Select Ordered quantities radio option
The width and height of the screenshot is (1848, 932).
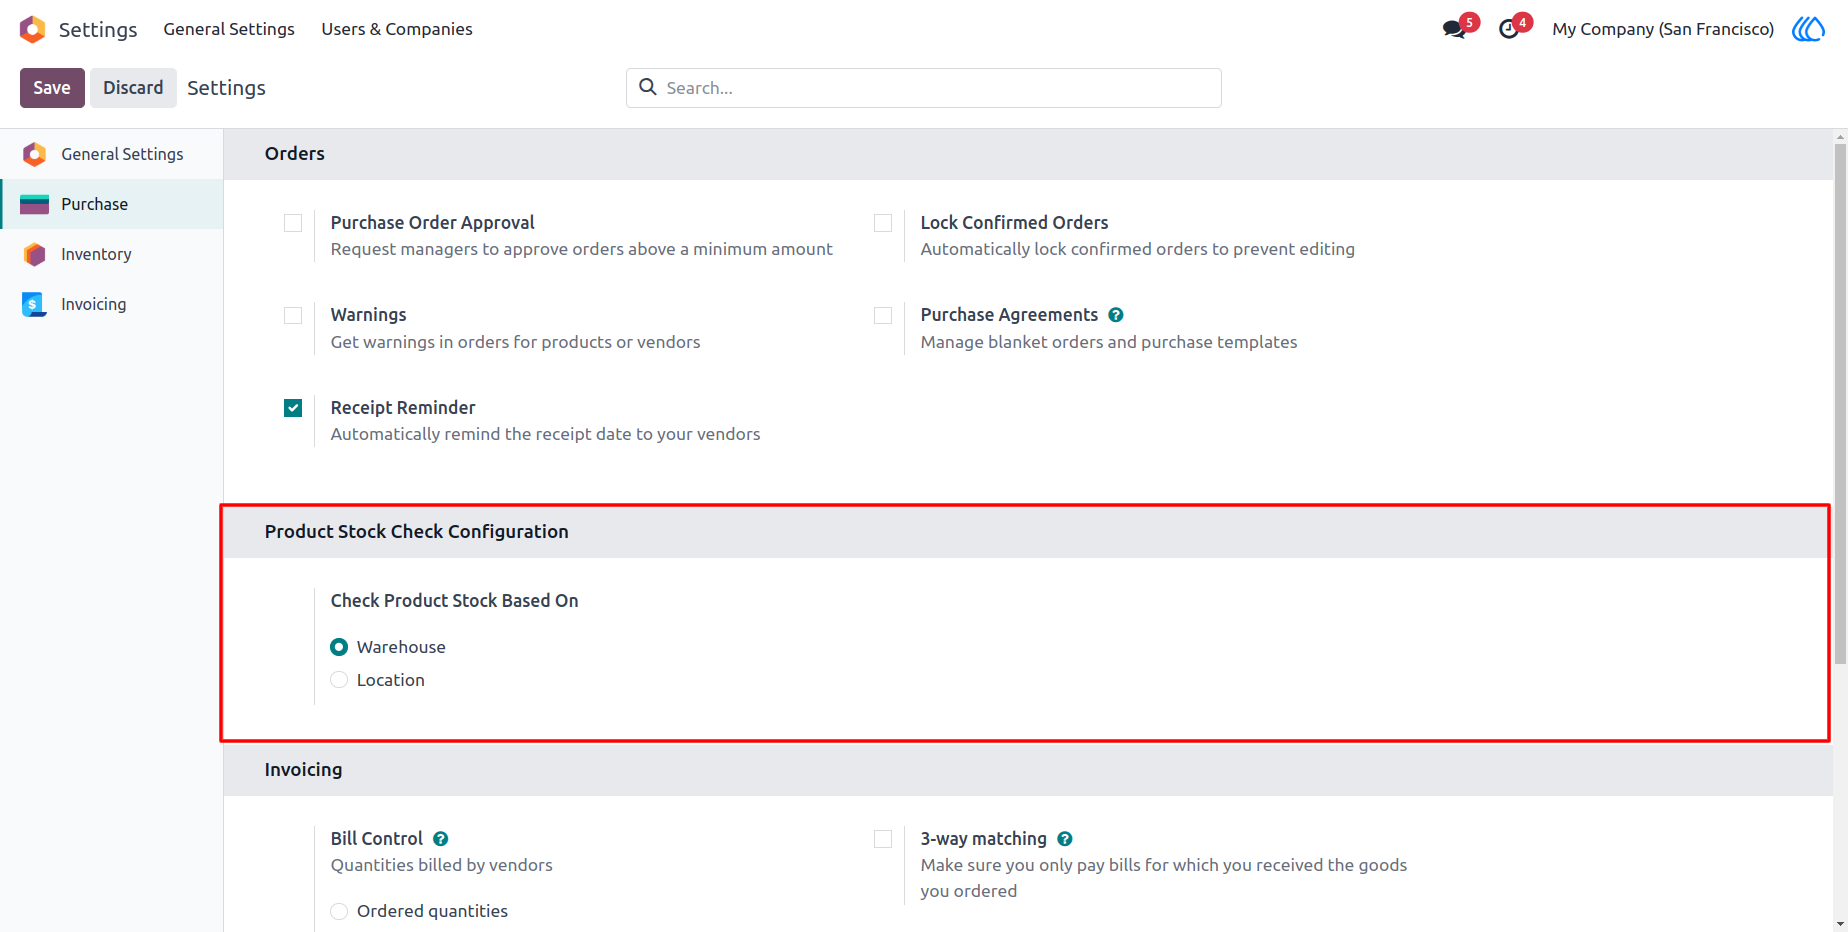click(339, 911)
